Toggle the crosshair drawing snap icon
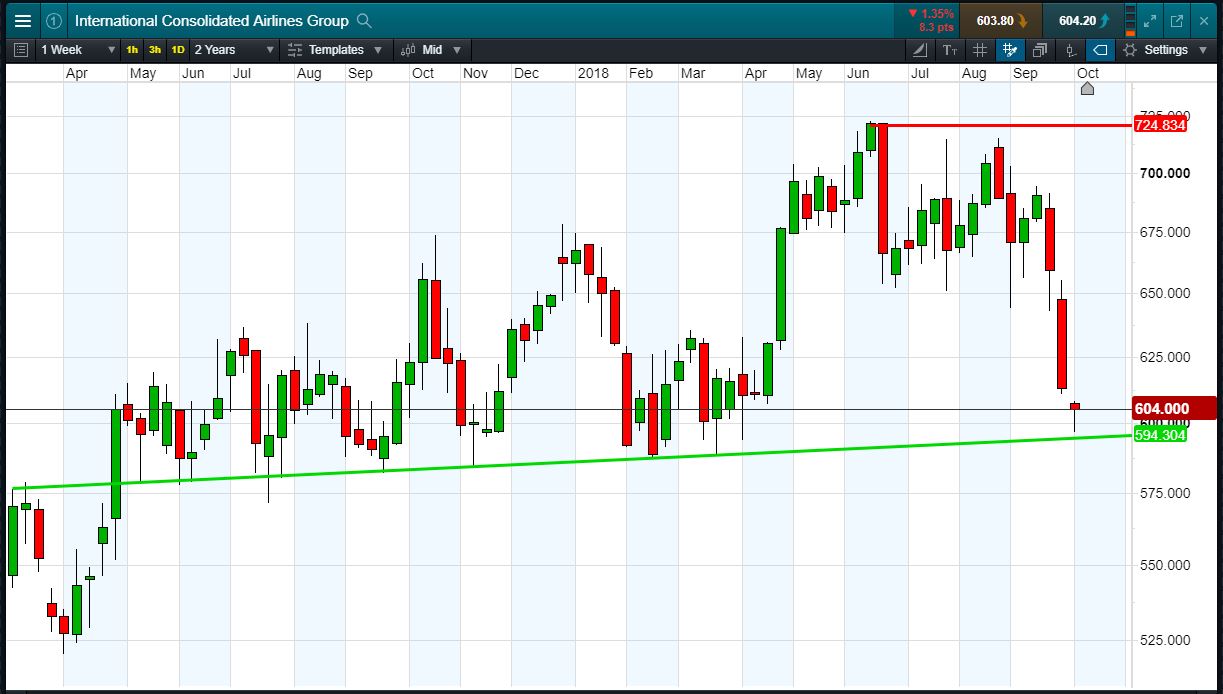1223x694 pixels. pos(1010,50)
